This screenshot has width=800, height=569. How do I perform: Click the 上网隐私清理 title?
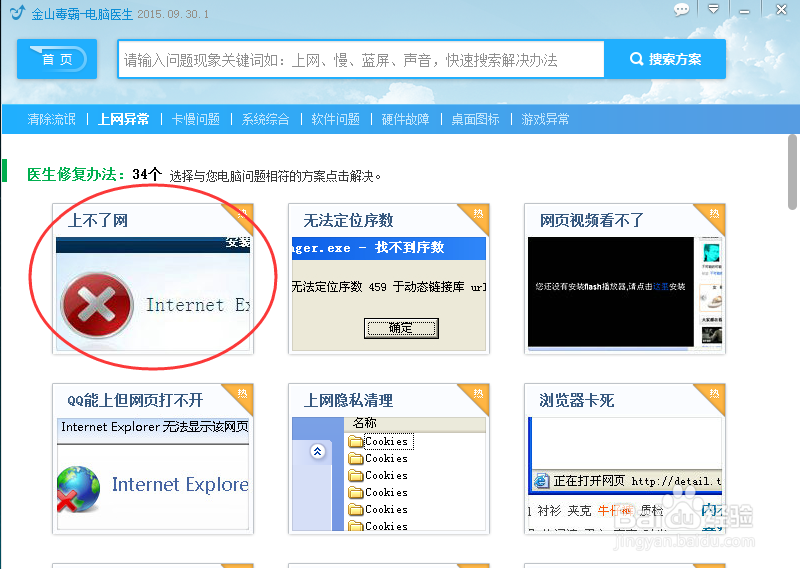[x=348, y=400]
